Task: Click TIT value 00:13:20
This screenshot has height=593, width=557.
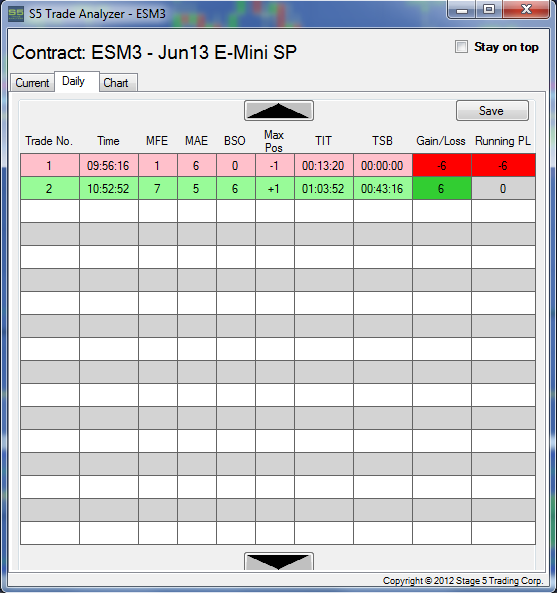Action: [324, 165]
